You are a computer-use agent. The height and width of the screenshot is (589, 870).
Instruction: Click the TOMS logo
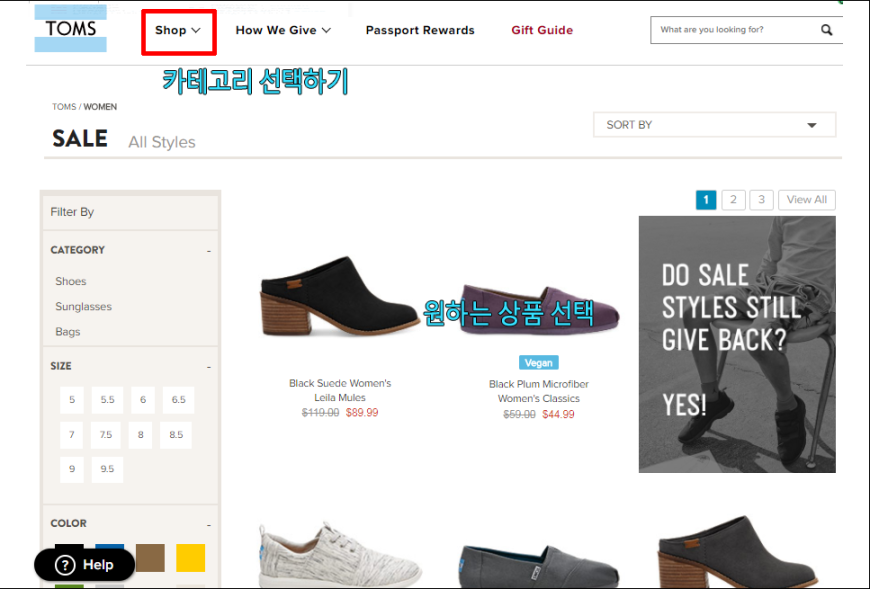pos(70,28)
